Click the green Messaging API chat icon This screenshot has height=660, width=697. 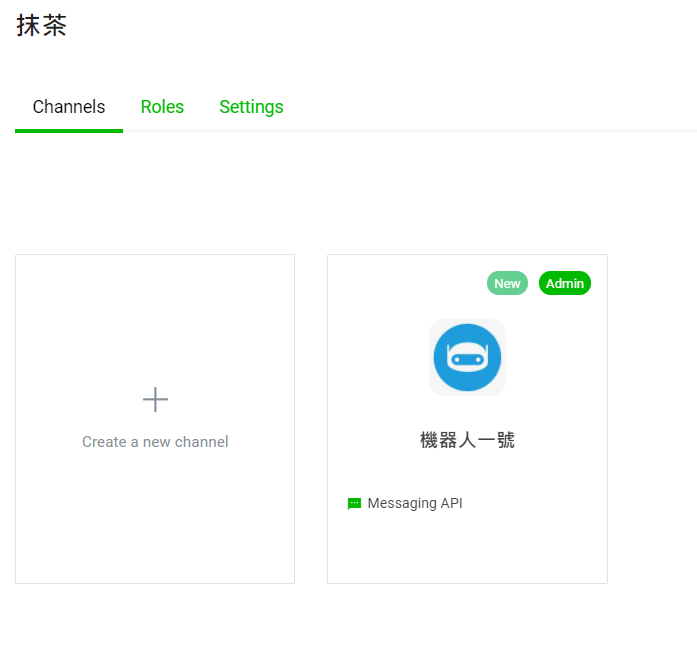tap(354, 504)
